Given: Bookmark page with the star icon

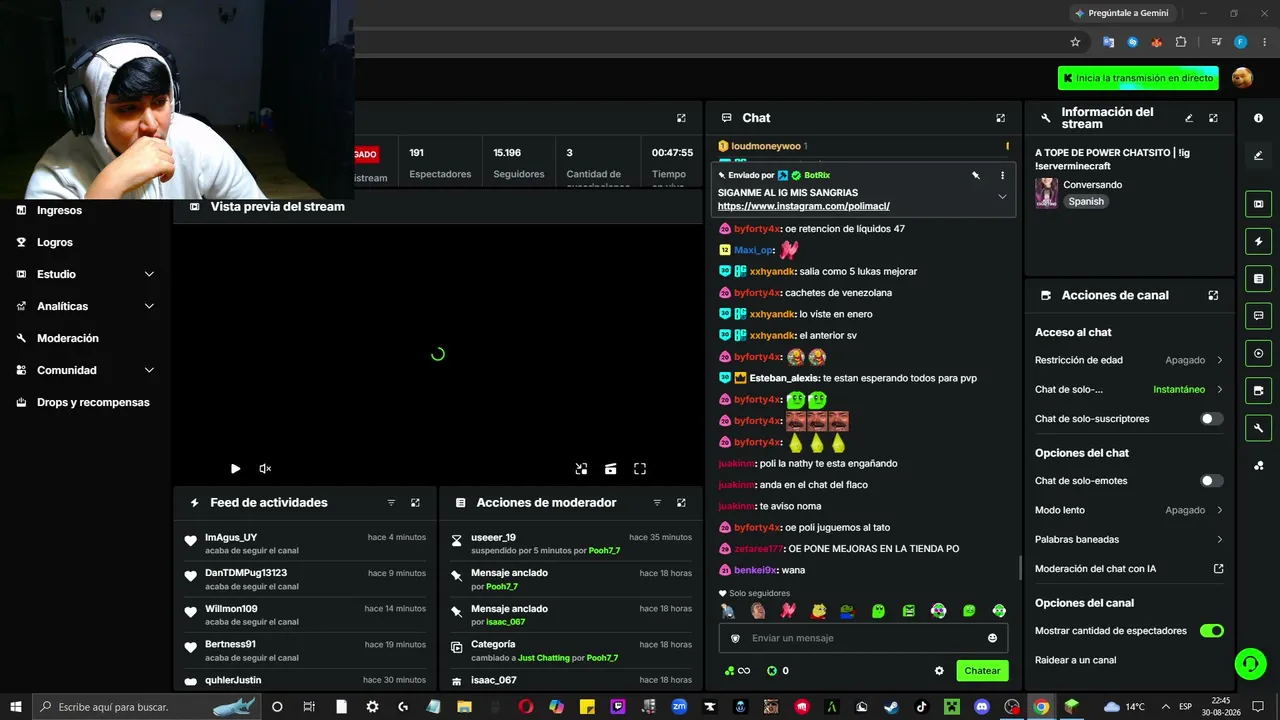Looking at the screenshot, I should (x=1075, y=42).
